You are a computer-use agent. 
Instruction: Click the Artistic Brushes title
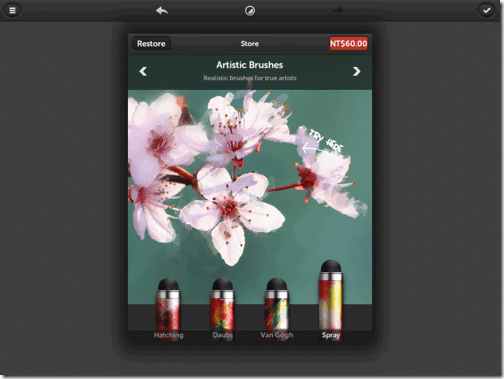tap(250, 65)
